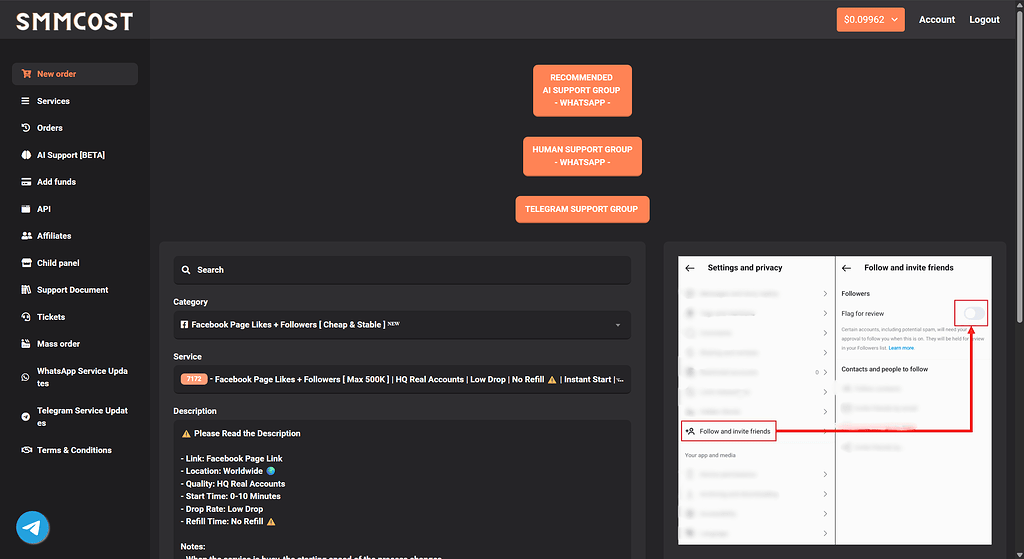1024x559 pixels.
Task: Click the Affiliates people icon
Action: (x=27, y=236)
